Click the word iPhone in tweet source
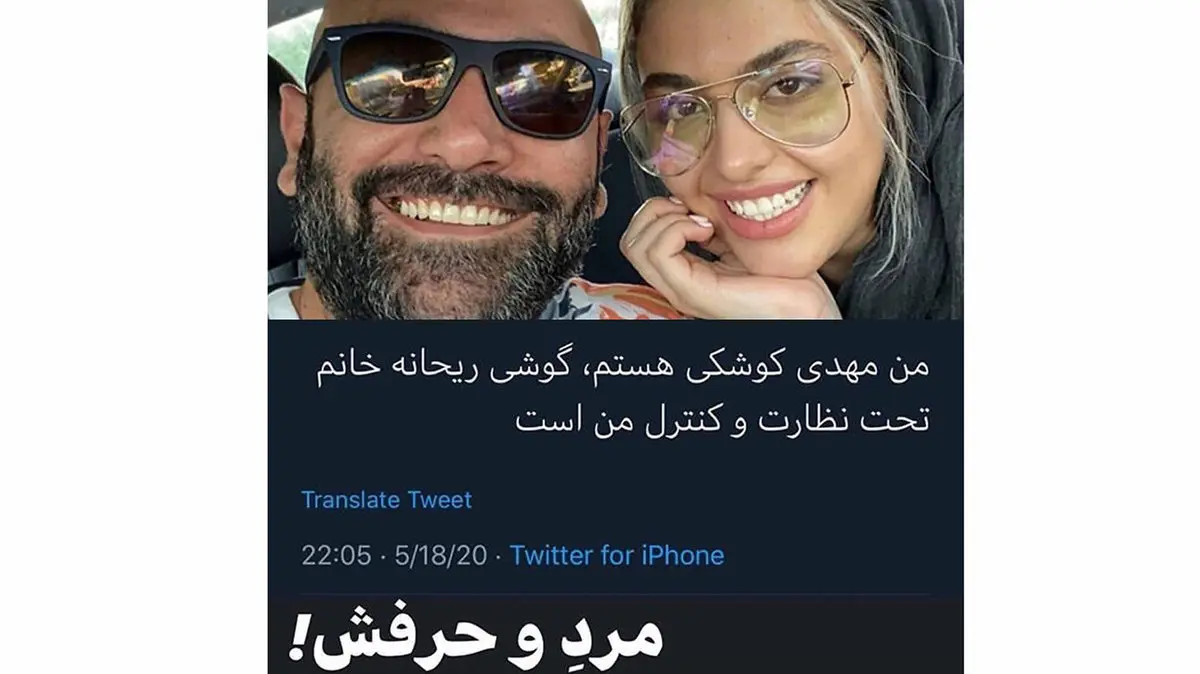 pyautogui.click(x=681, y=556)
